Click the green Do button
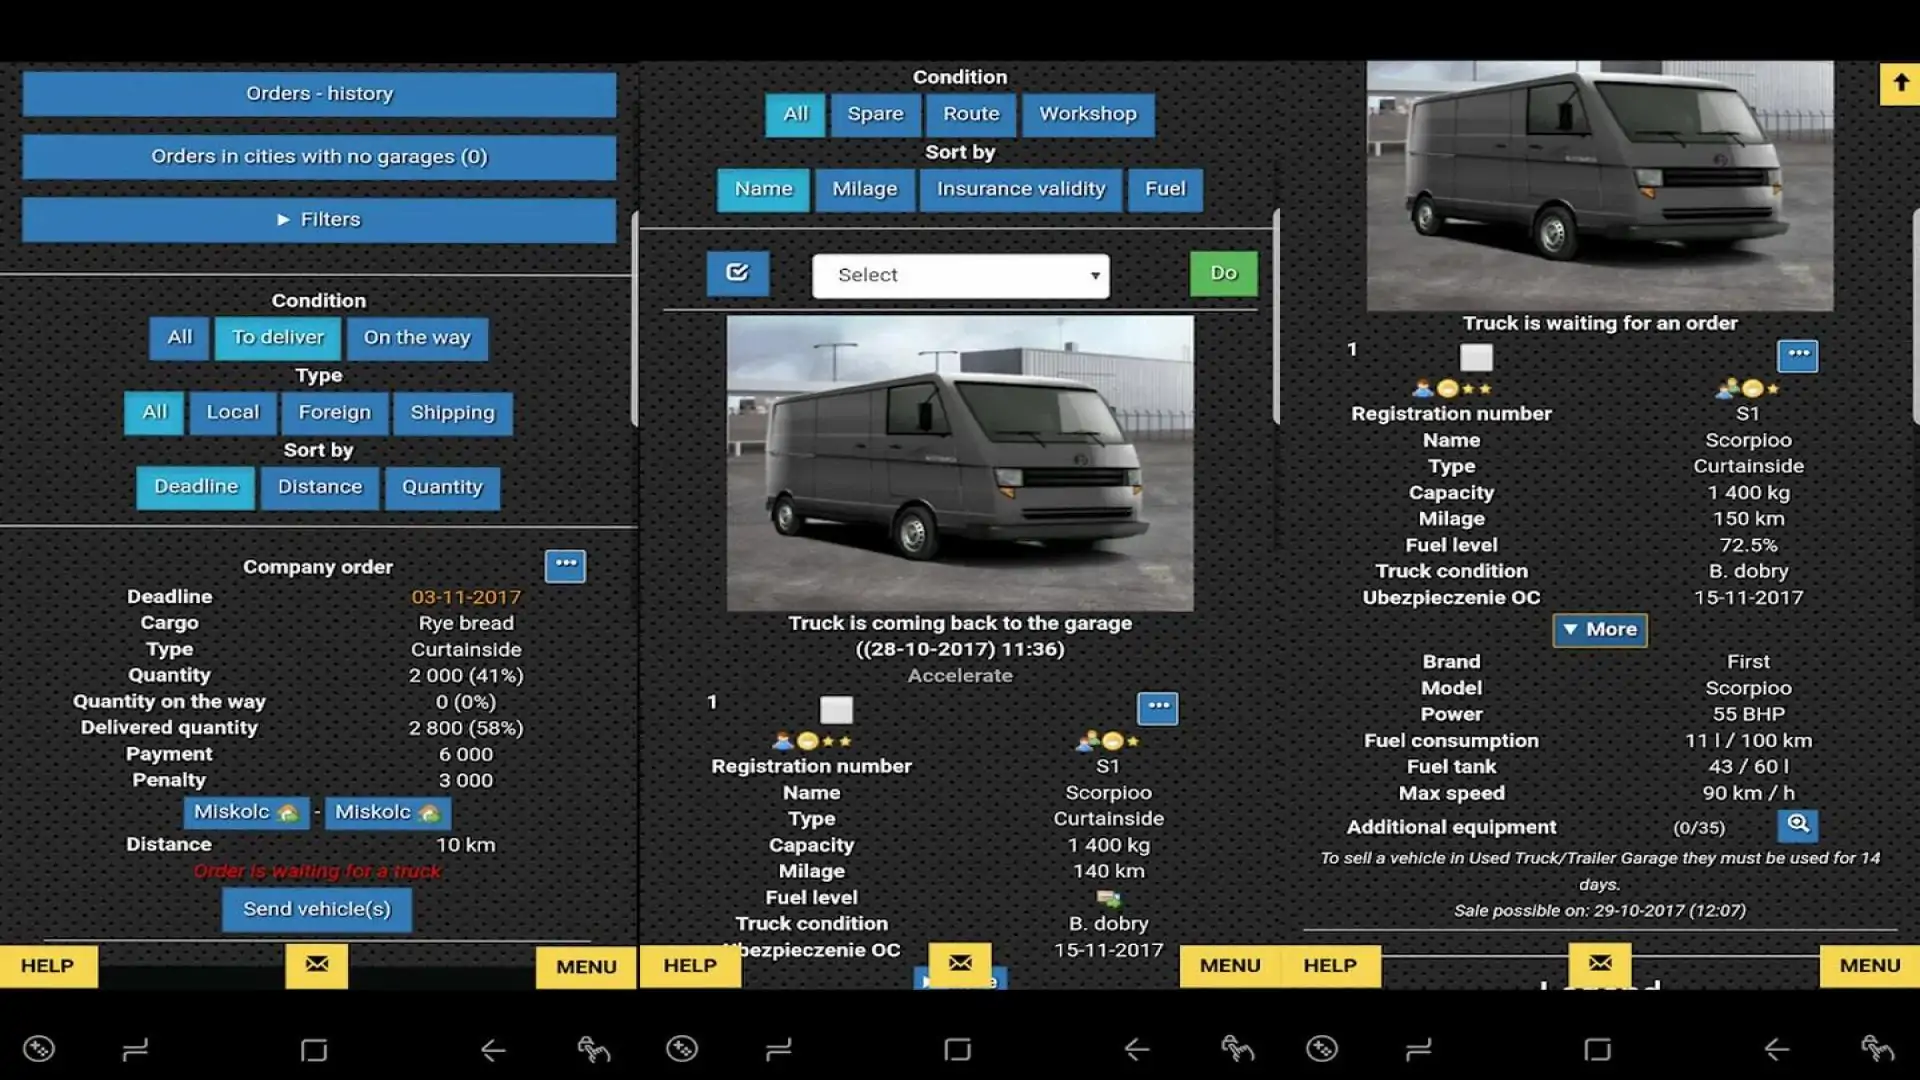1920x1080 pixels. [1224, 273]
